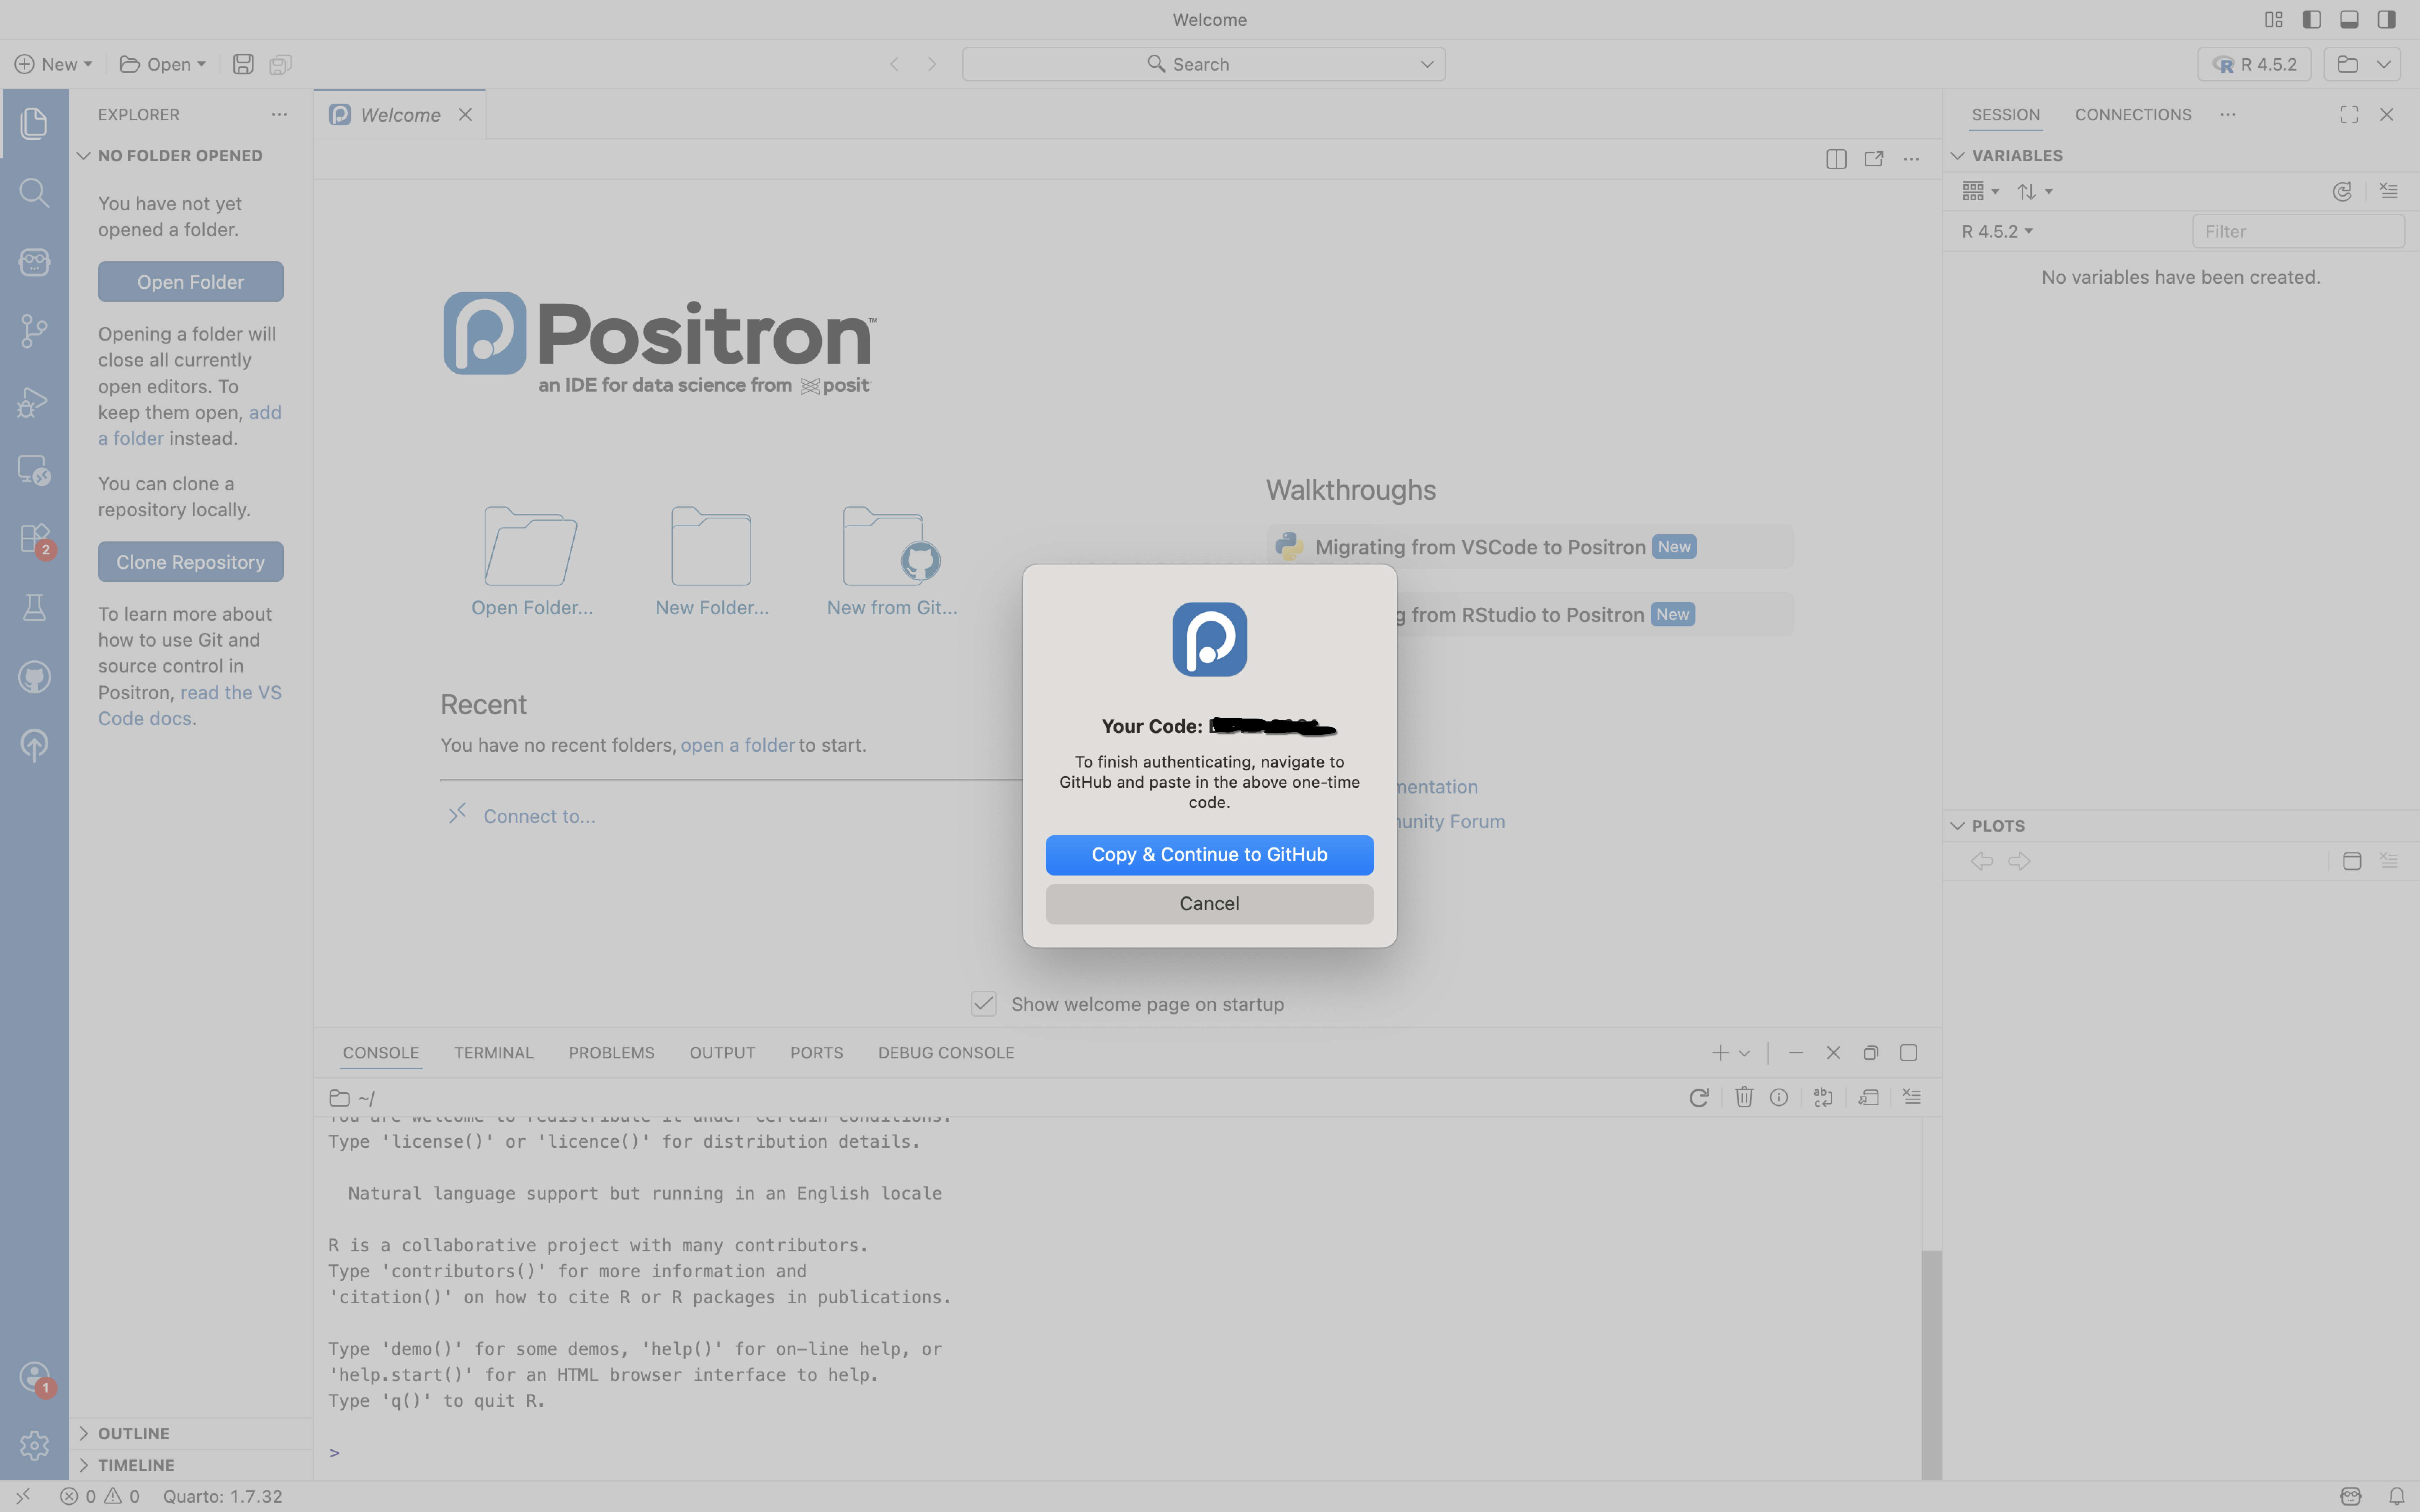Uncheck Show welcome page on startup
The image size is (2420, 1512).
(x=983, y=1004)
